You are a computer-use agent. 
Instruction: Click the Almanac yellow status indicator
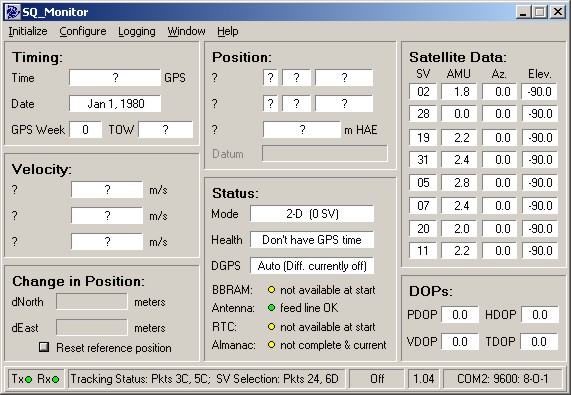[x=271, y=344]
